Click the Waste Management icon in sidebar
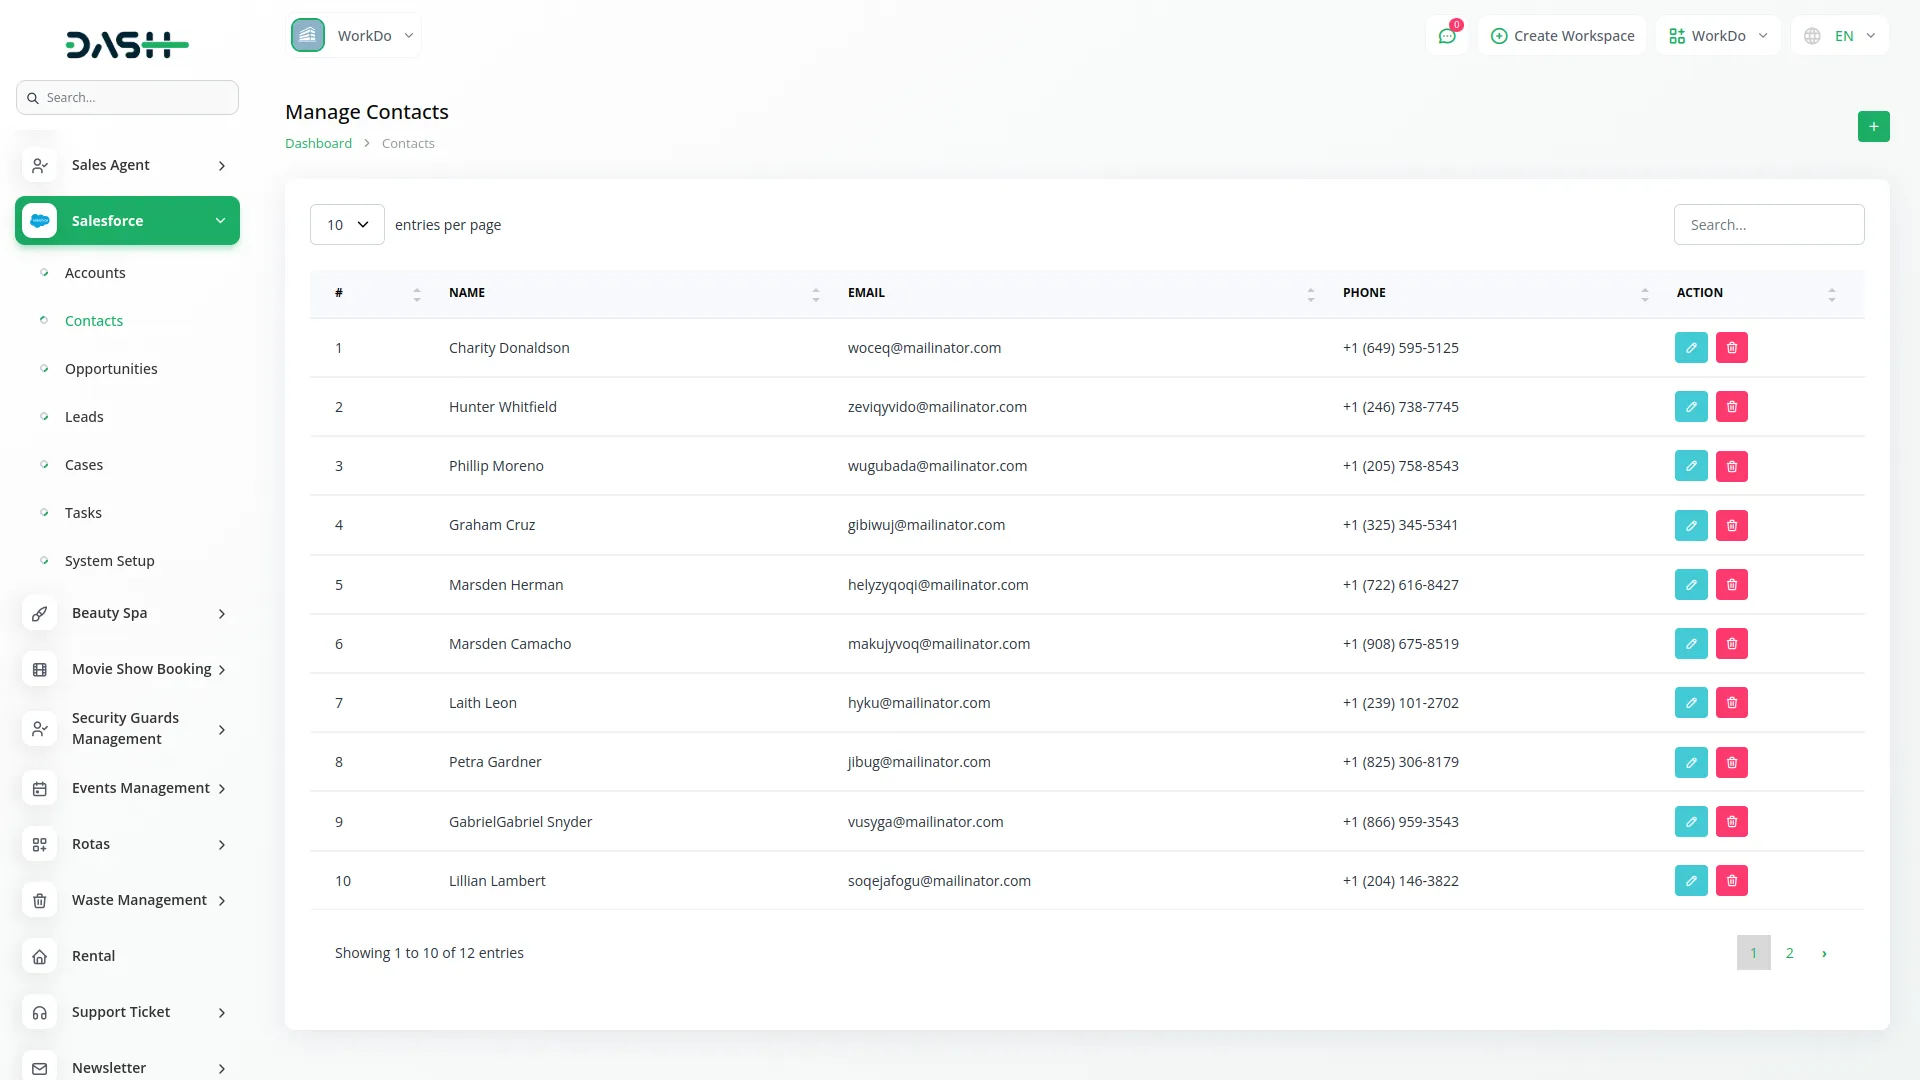The height and width of the screenshot is (1080, 1920). click(x=39, y=900)
